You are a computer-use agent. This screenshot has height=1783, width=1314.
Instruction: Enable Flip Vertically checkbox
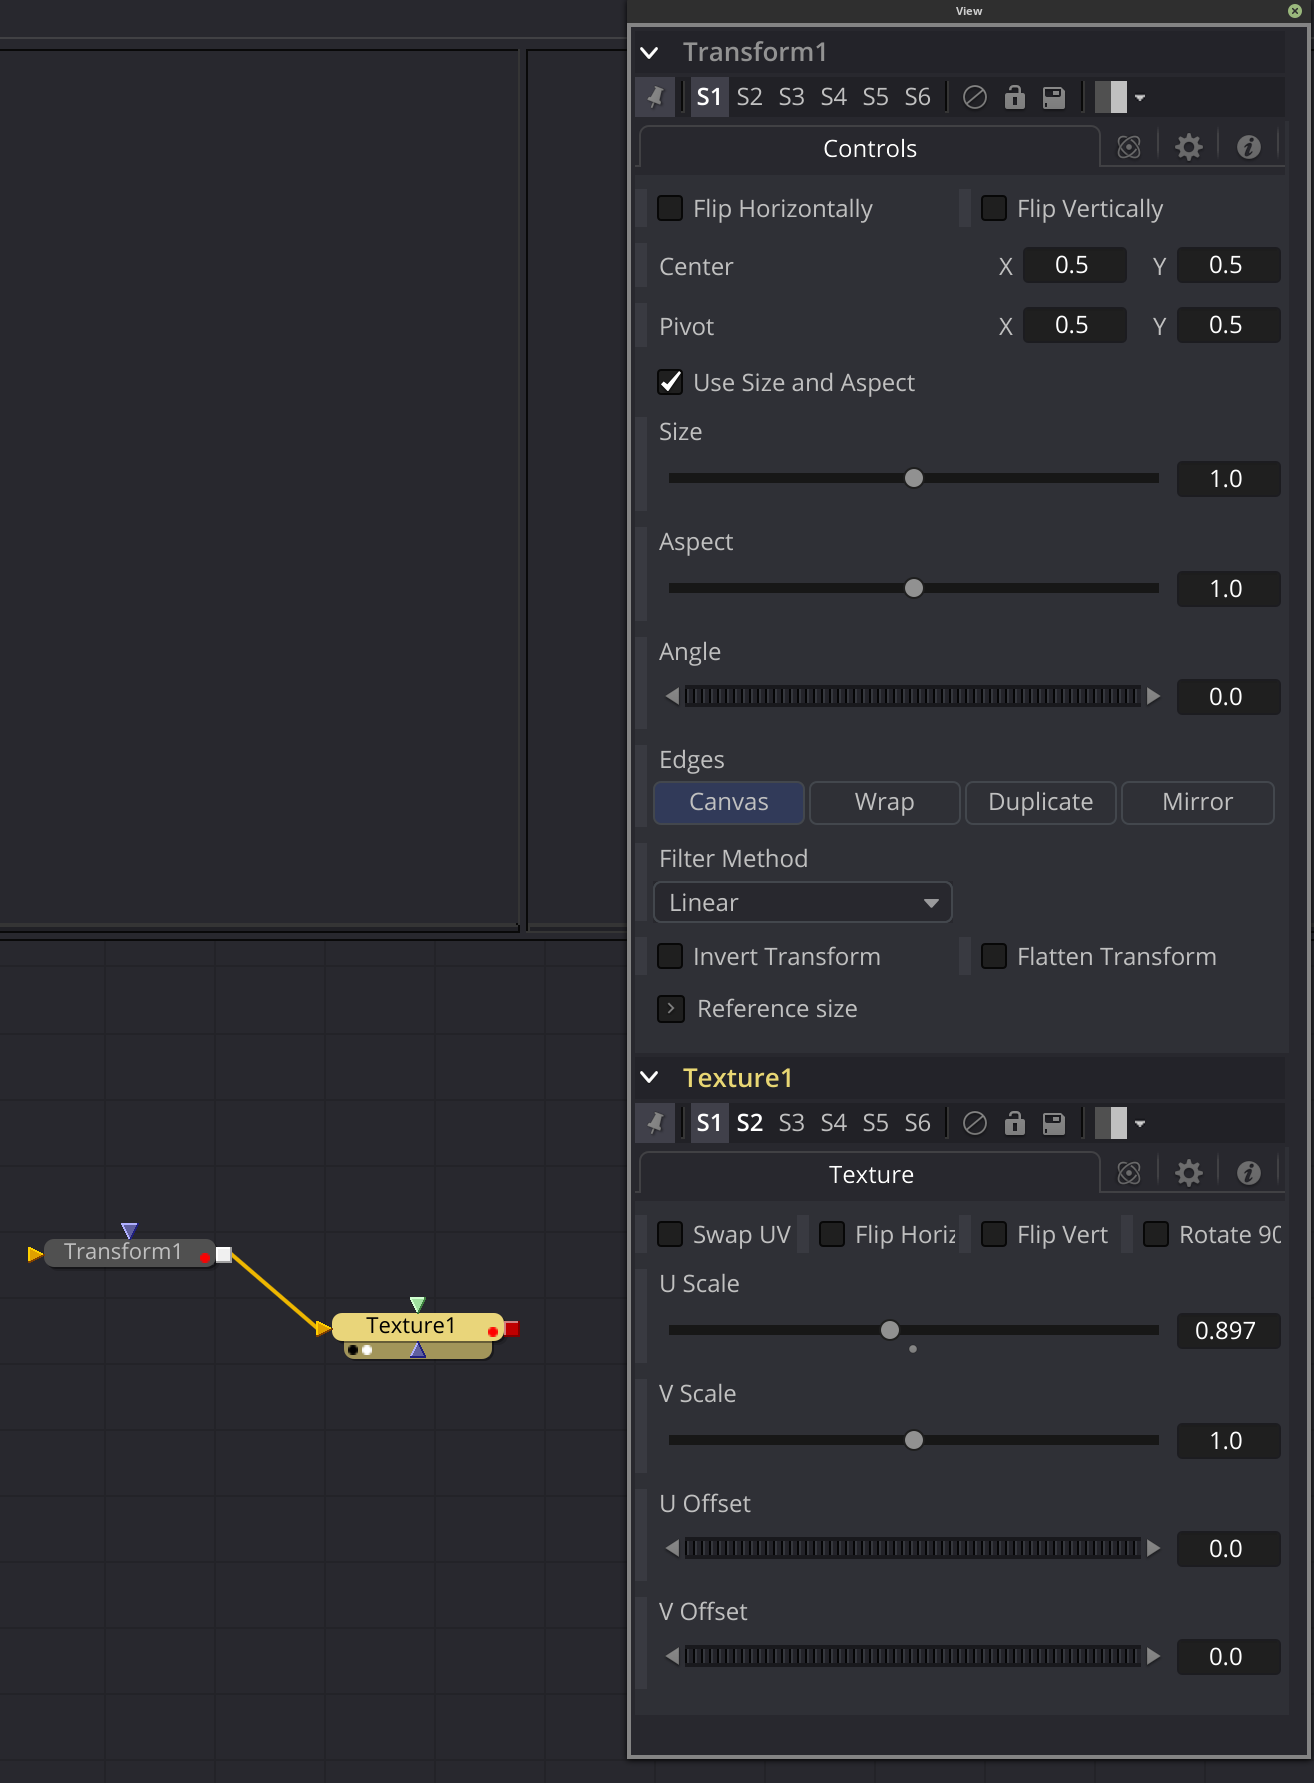994,208
